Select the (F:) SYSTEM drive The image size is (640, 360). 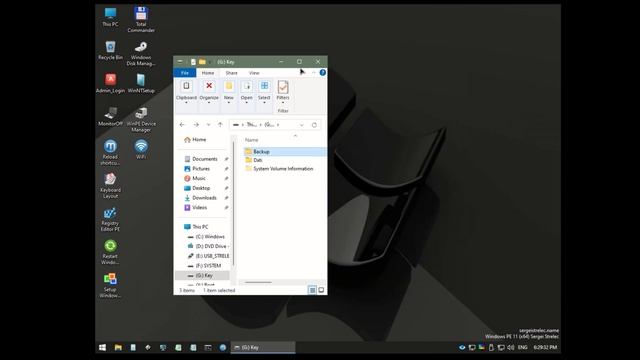pos(208,266)
